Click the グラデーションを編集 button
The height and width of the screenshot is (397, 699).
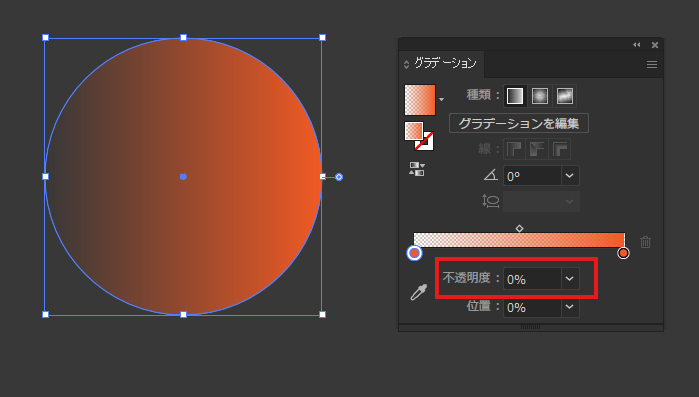coord(518,123)
